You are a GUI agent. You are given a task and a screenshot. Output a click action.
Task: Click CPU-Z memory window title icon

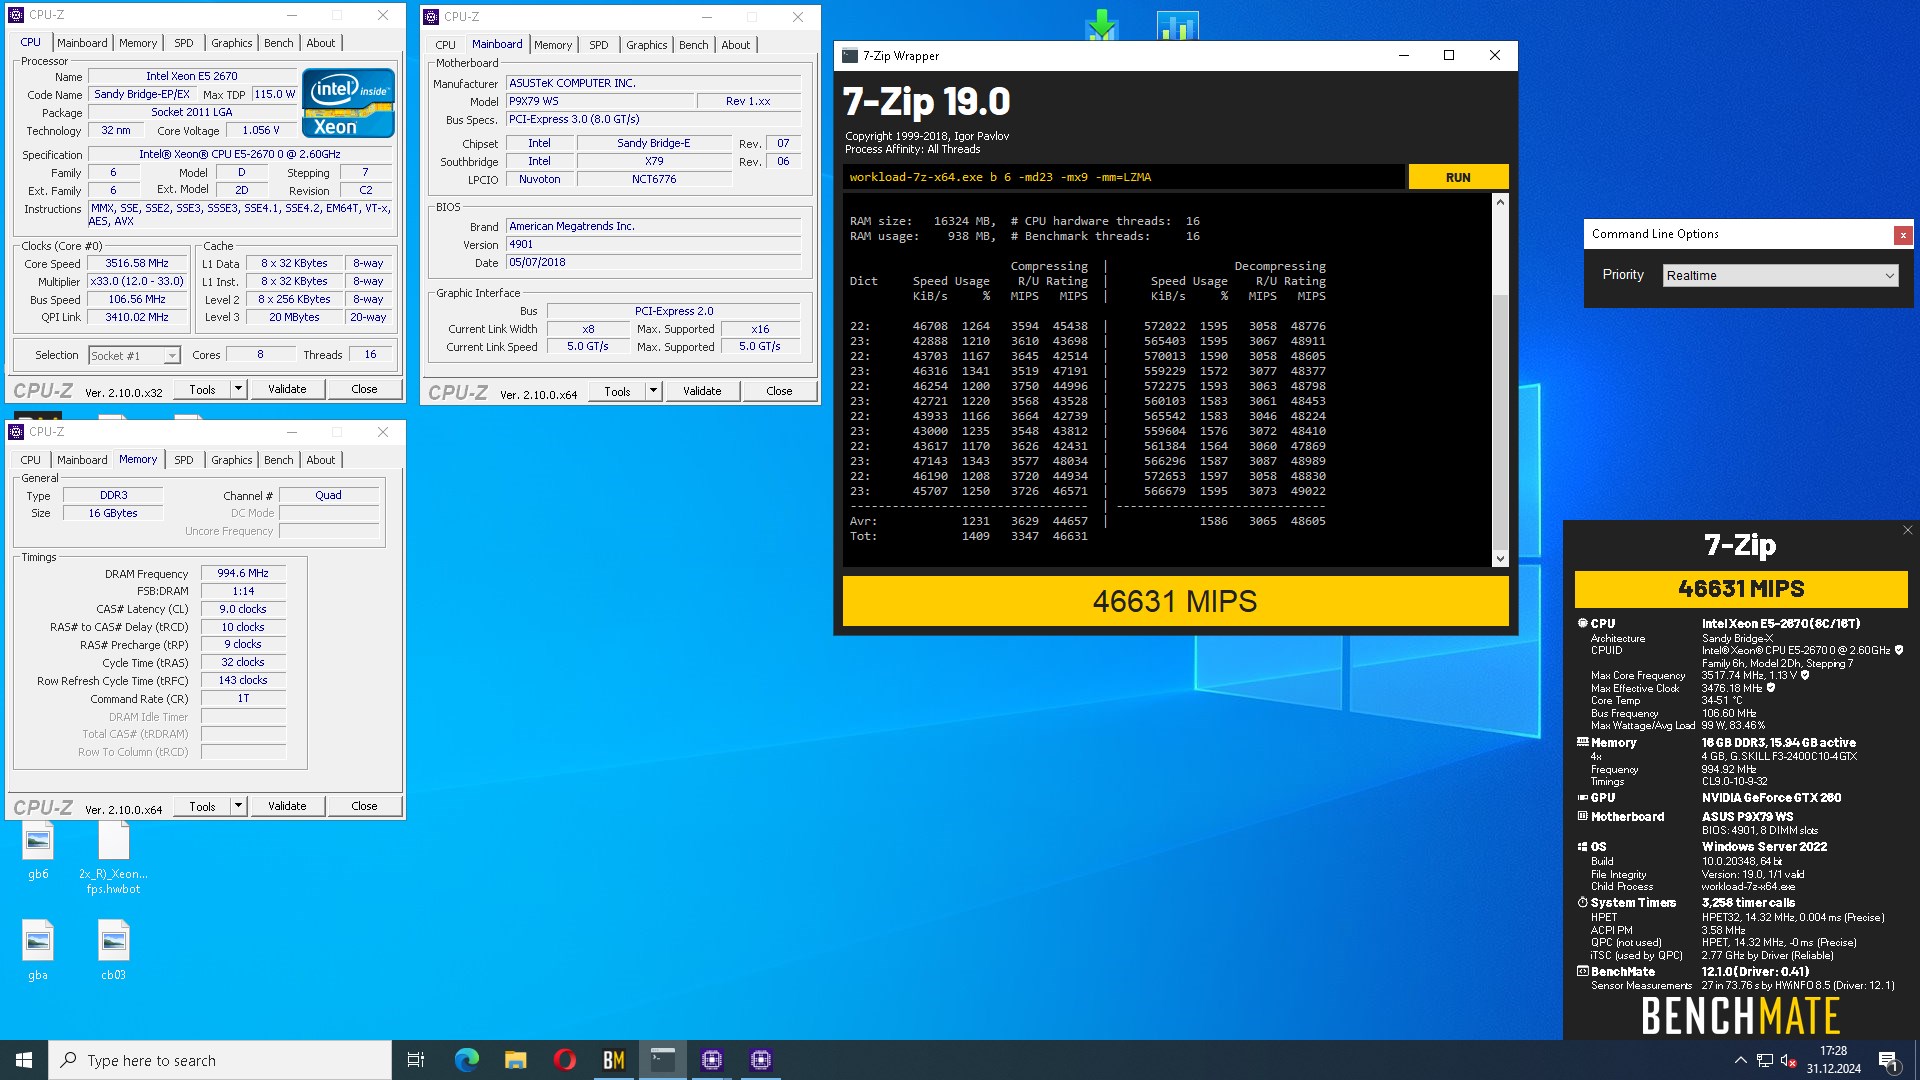point(16,432)
